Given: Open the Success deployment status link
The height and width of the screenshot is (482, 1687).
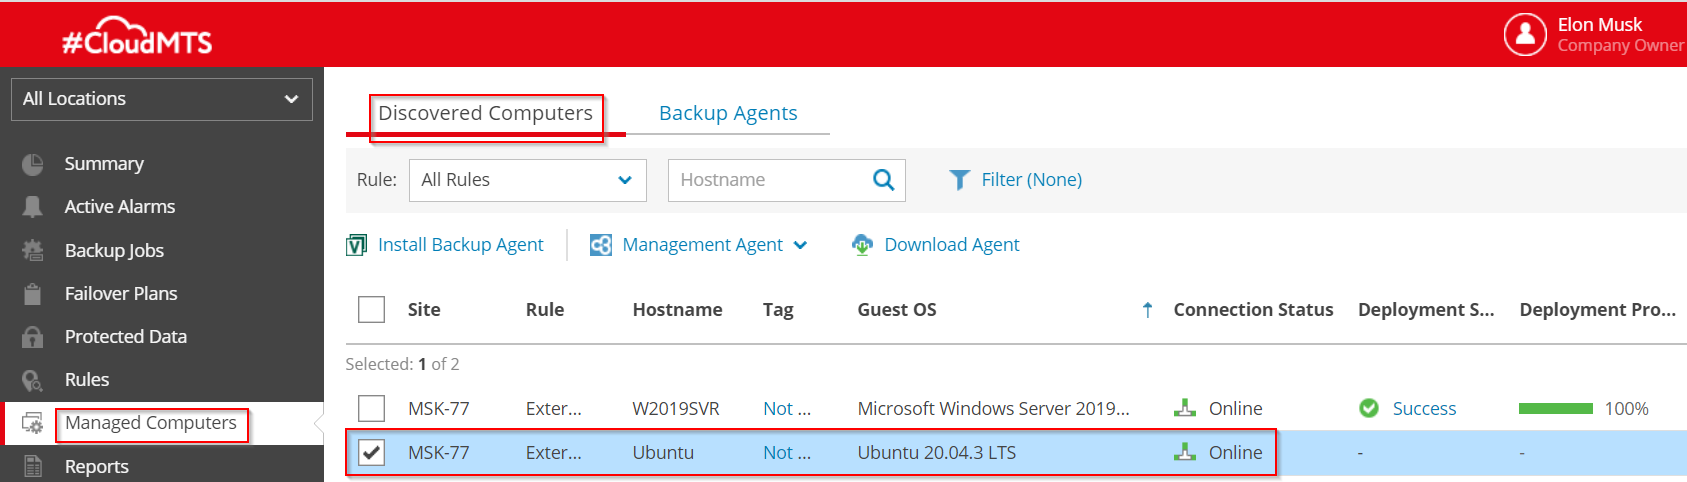Looking at the screenshot, I should (x=1424, y=409).
